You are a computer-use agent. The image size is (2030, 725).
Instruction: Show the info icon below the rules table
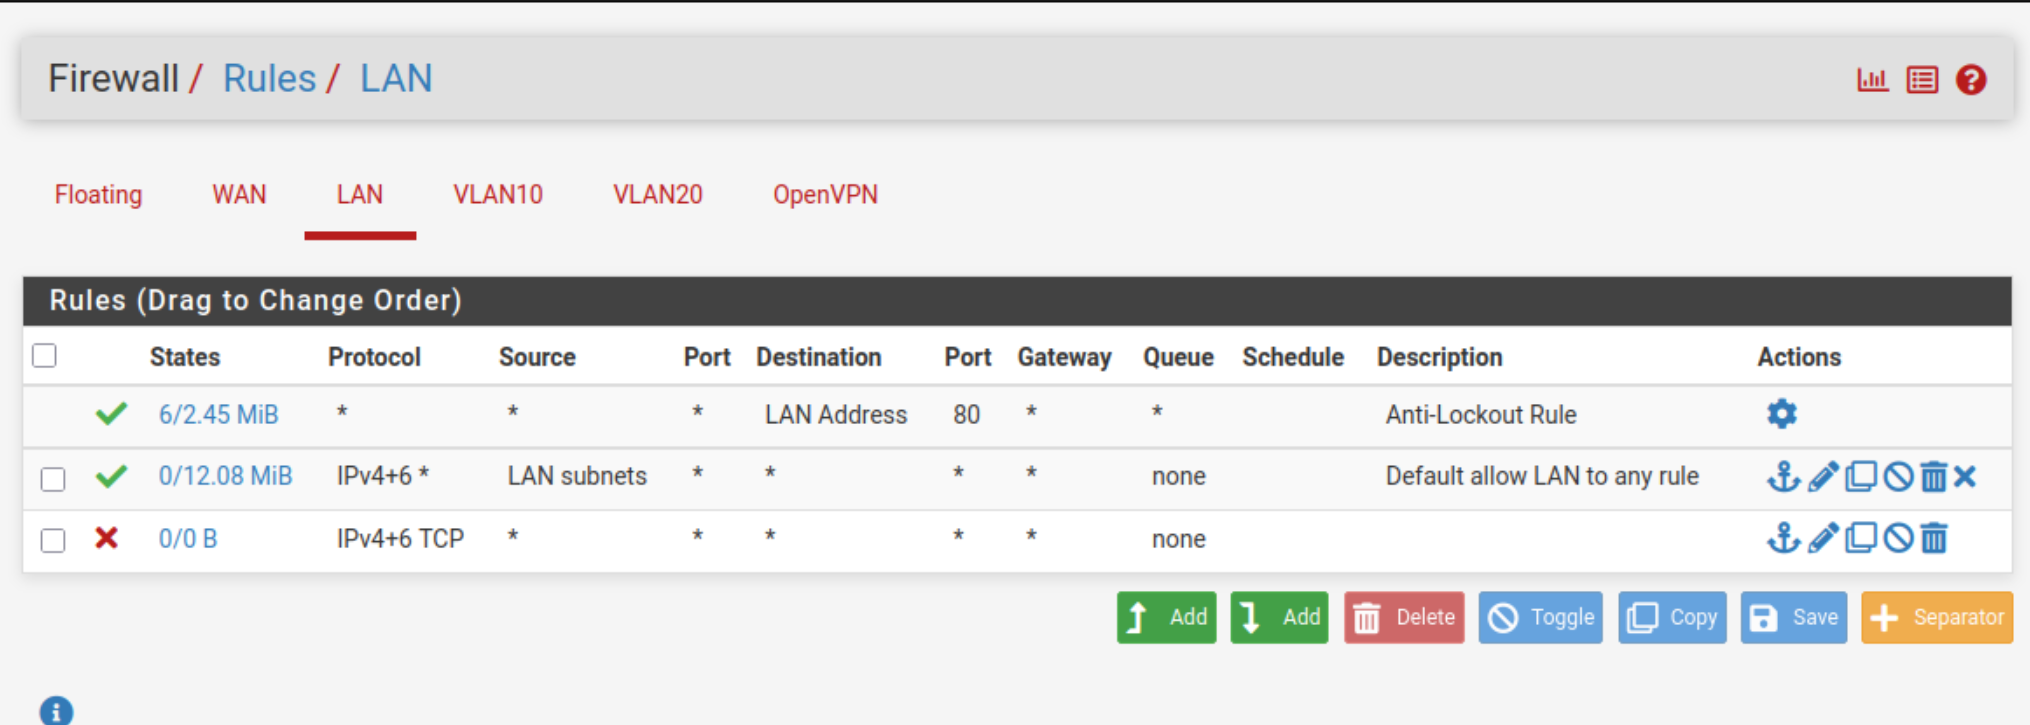(x=56, y=710)
